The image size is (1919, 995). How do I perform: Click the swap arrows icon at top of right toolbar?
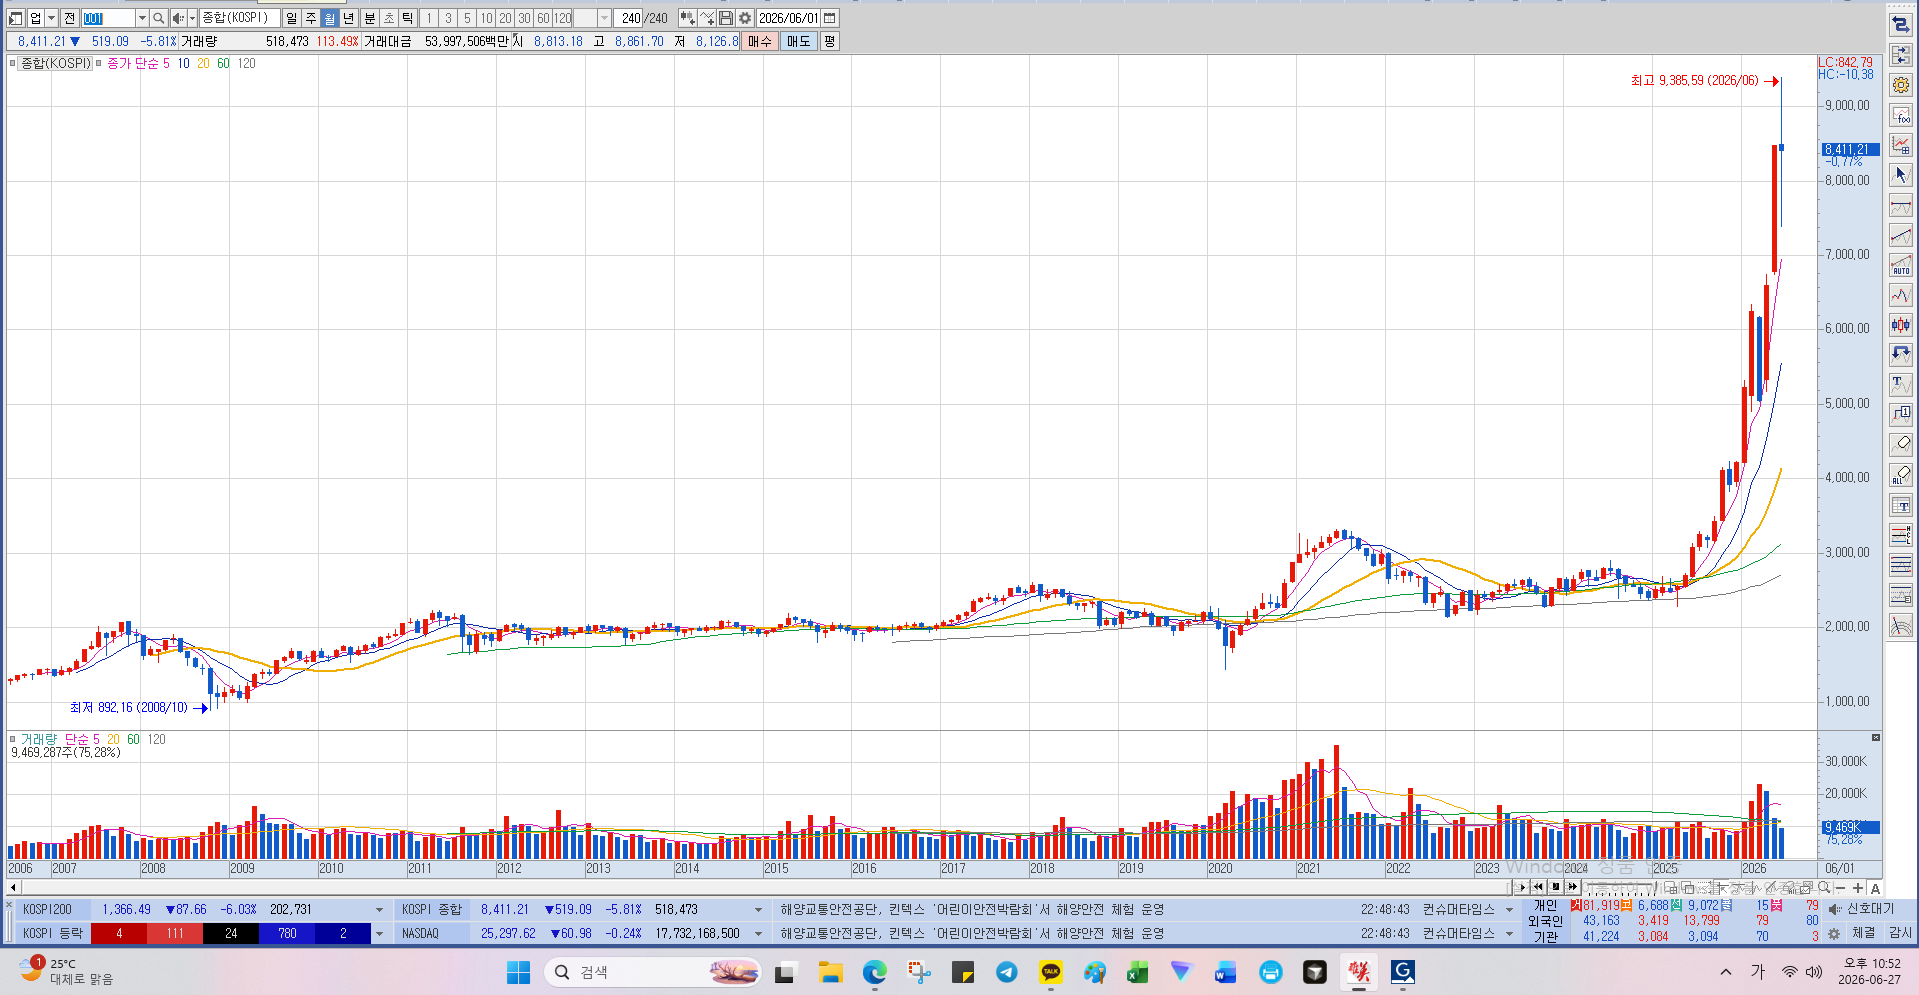[1901, 25]
